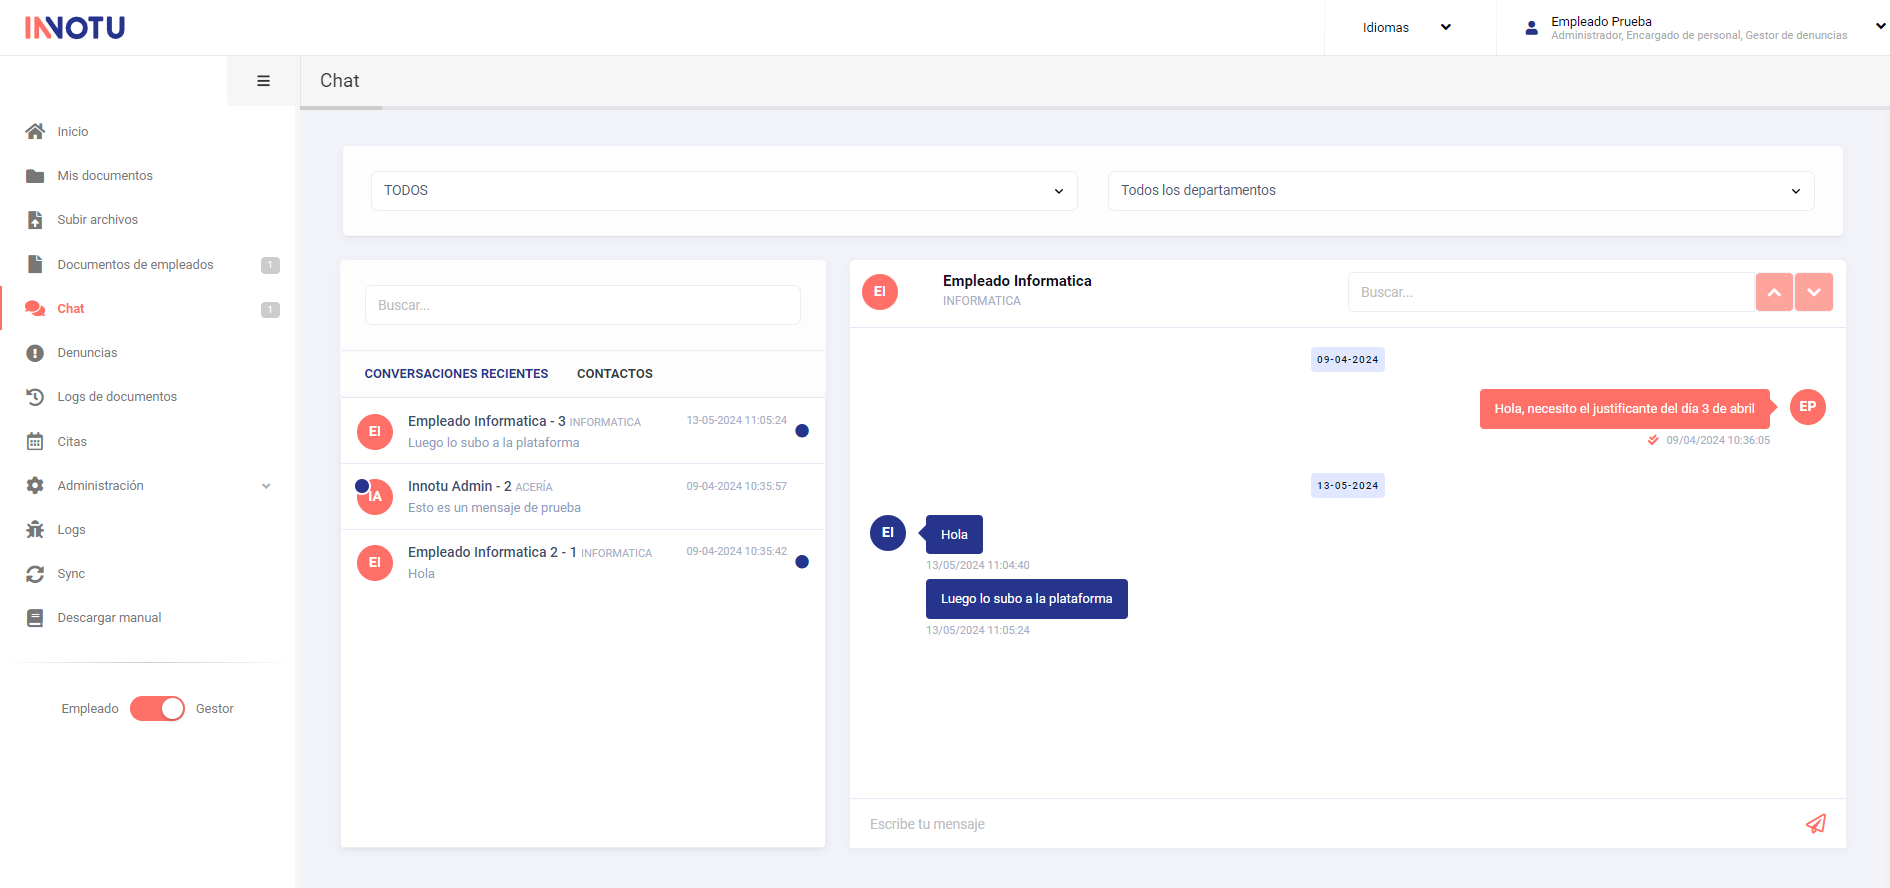
Task: Click Empleado Informatica chat header name
Action: click(x=1017, y=281)
